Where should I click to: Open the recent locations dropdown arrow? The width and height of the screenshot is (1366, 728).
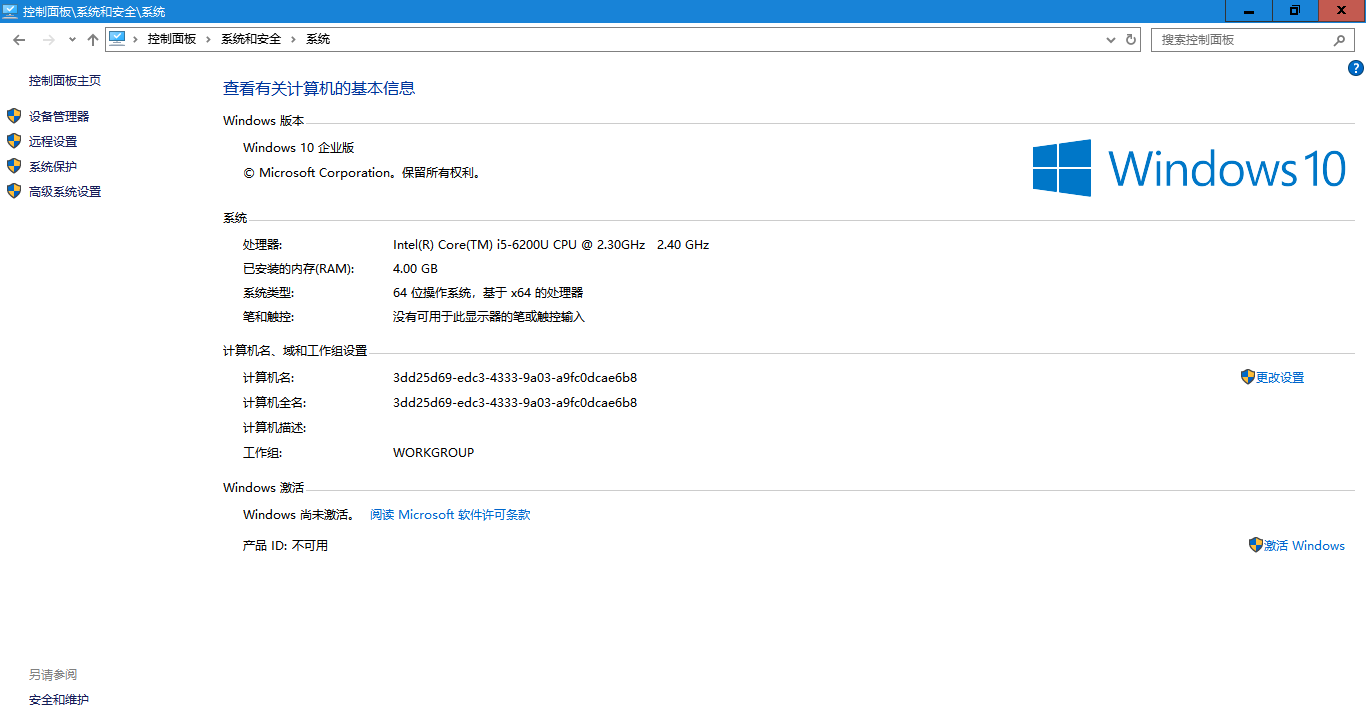pyautogui.click(x=72, y=40)
